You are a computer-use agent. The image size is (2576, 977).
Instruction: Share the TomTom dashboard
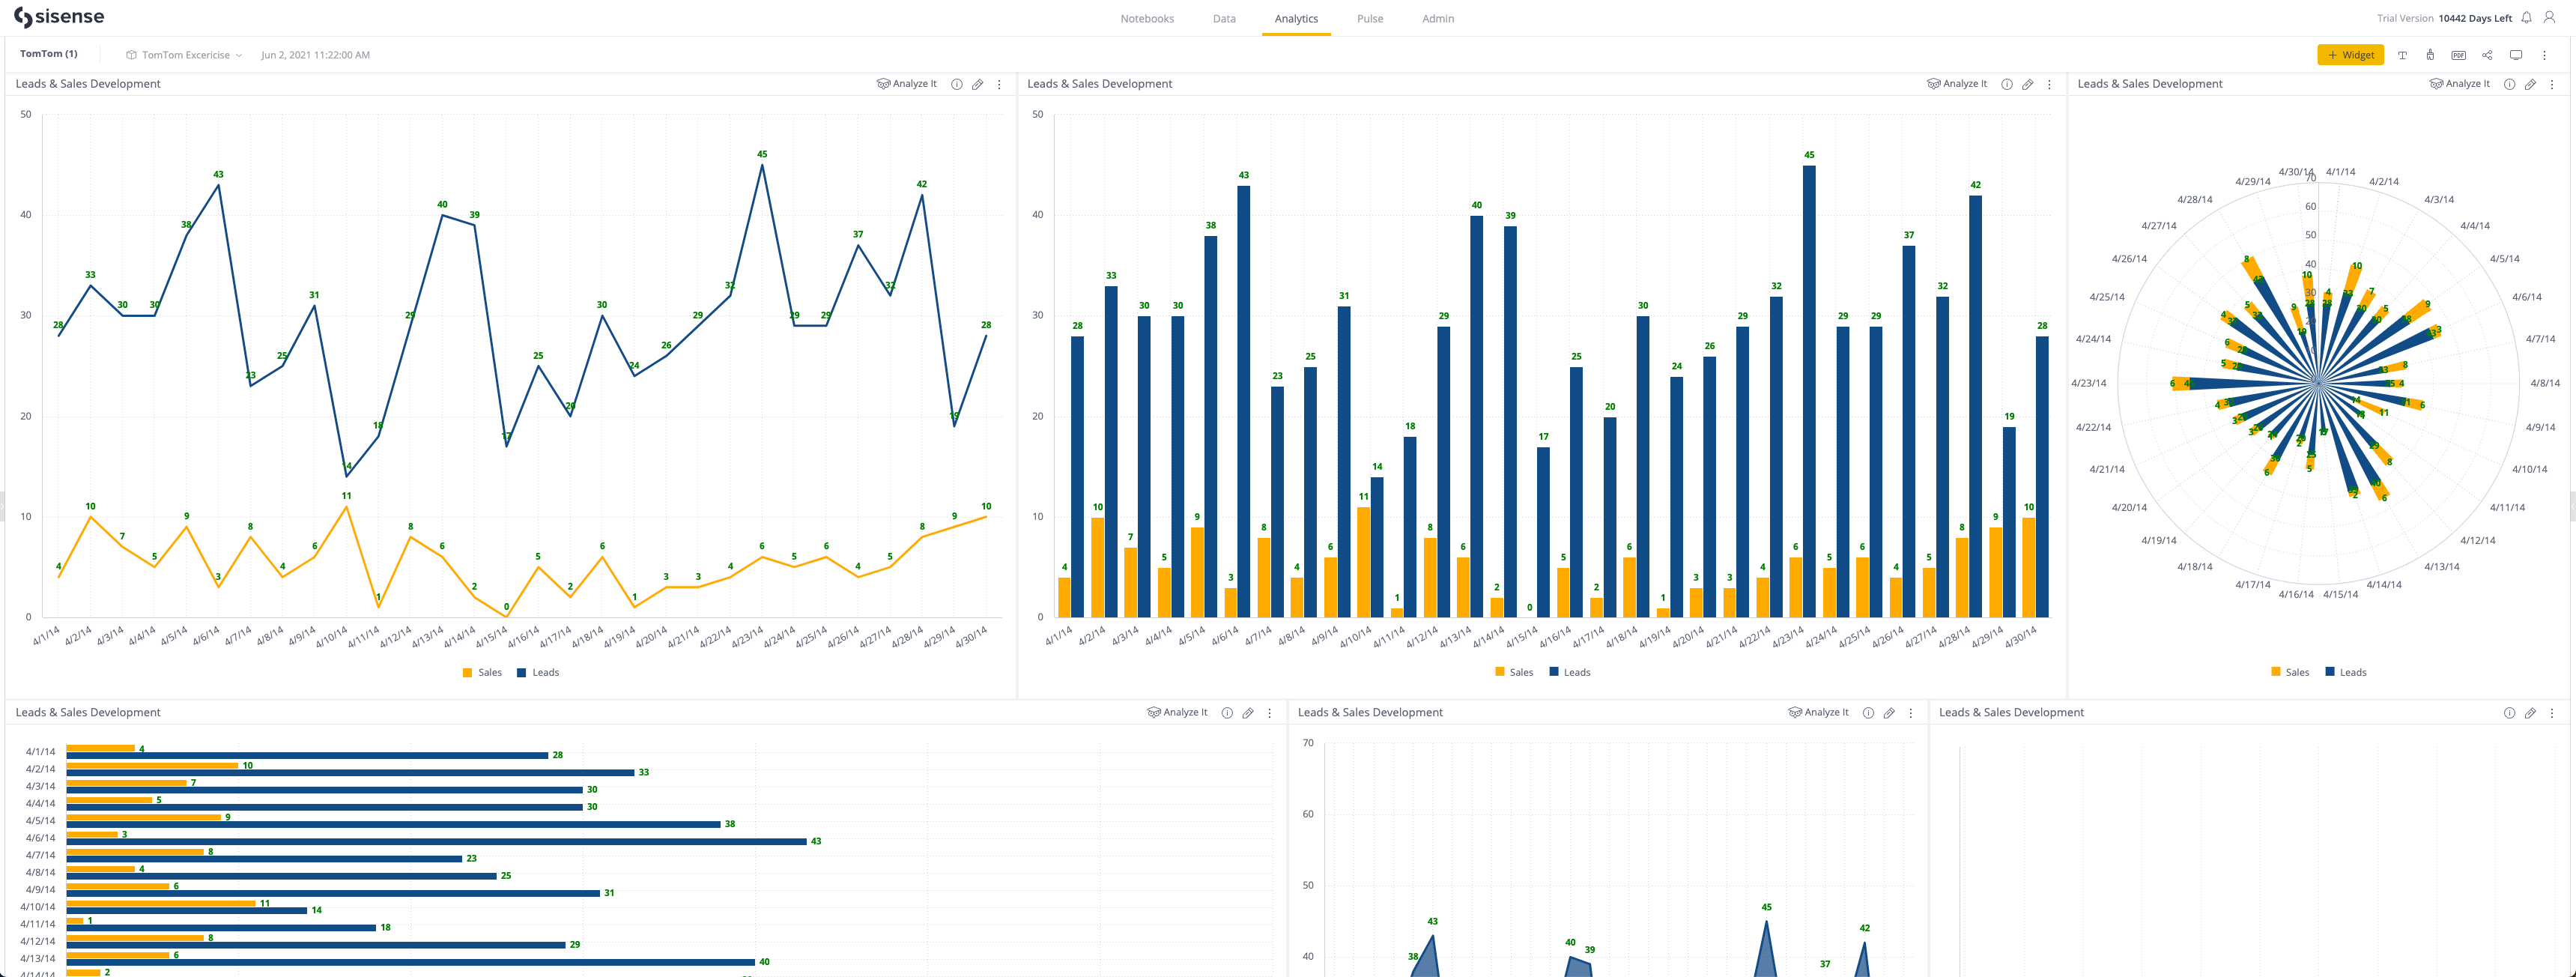click(x=2487, y=55)
